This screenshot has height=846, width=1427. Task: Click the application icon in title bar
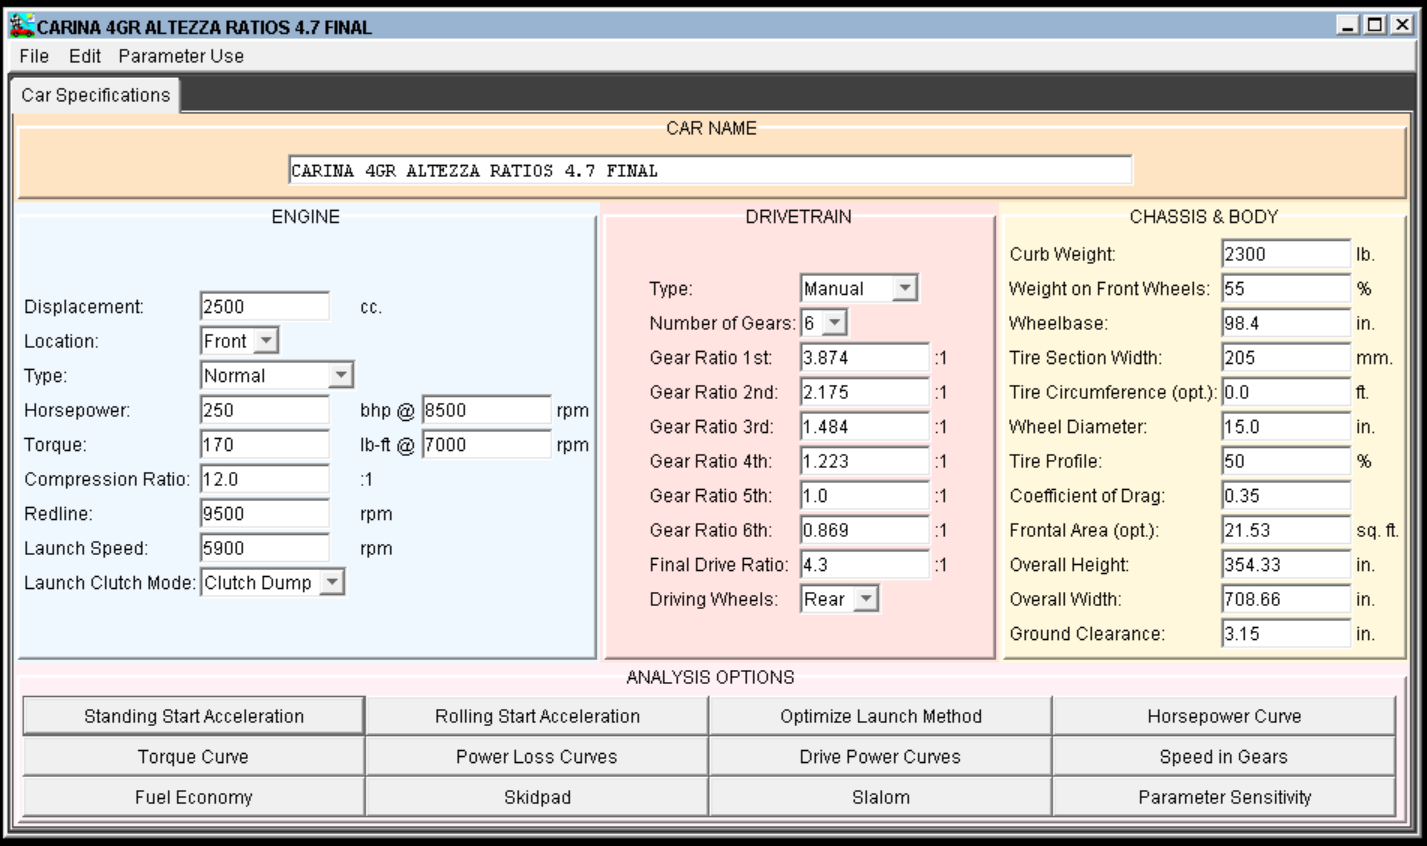coord(21,25)
